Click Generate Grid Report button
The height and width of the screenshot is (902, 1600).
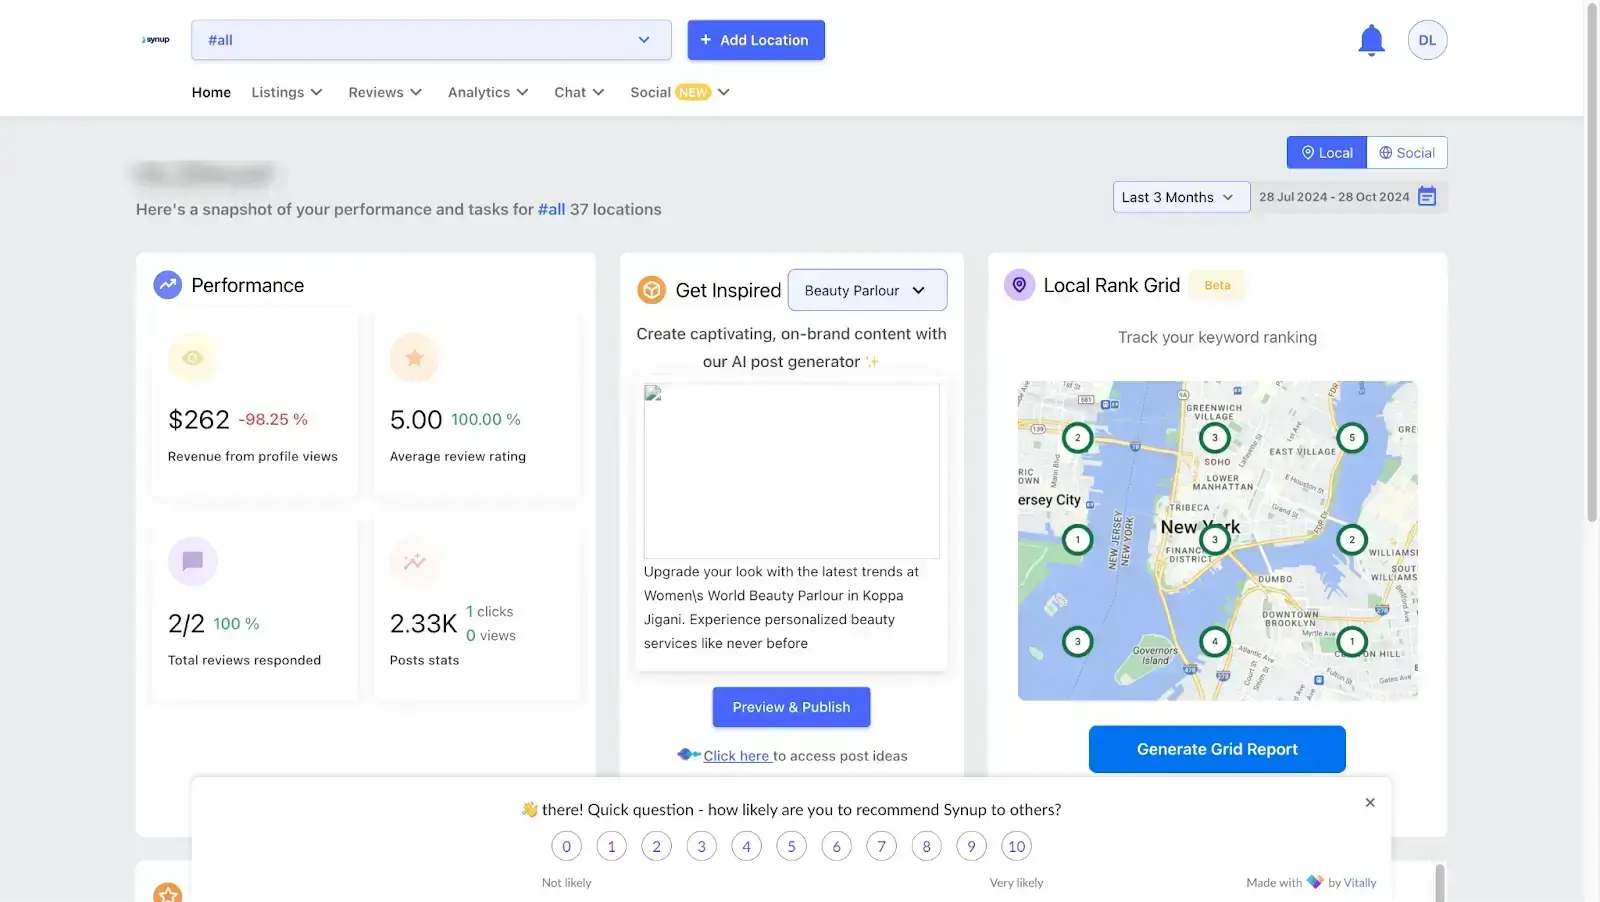coord(1217,749)
